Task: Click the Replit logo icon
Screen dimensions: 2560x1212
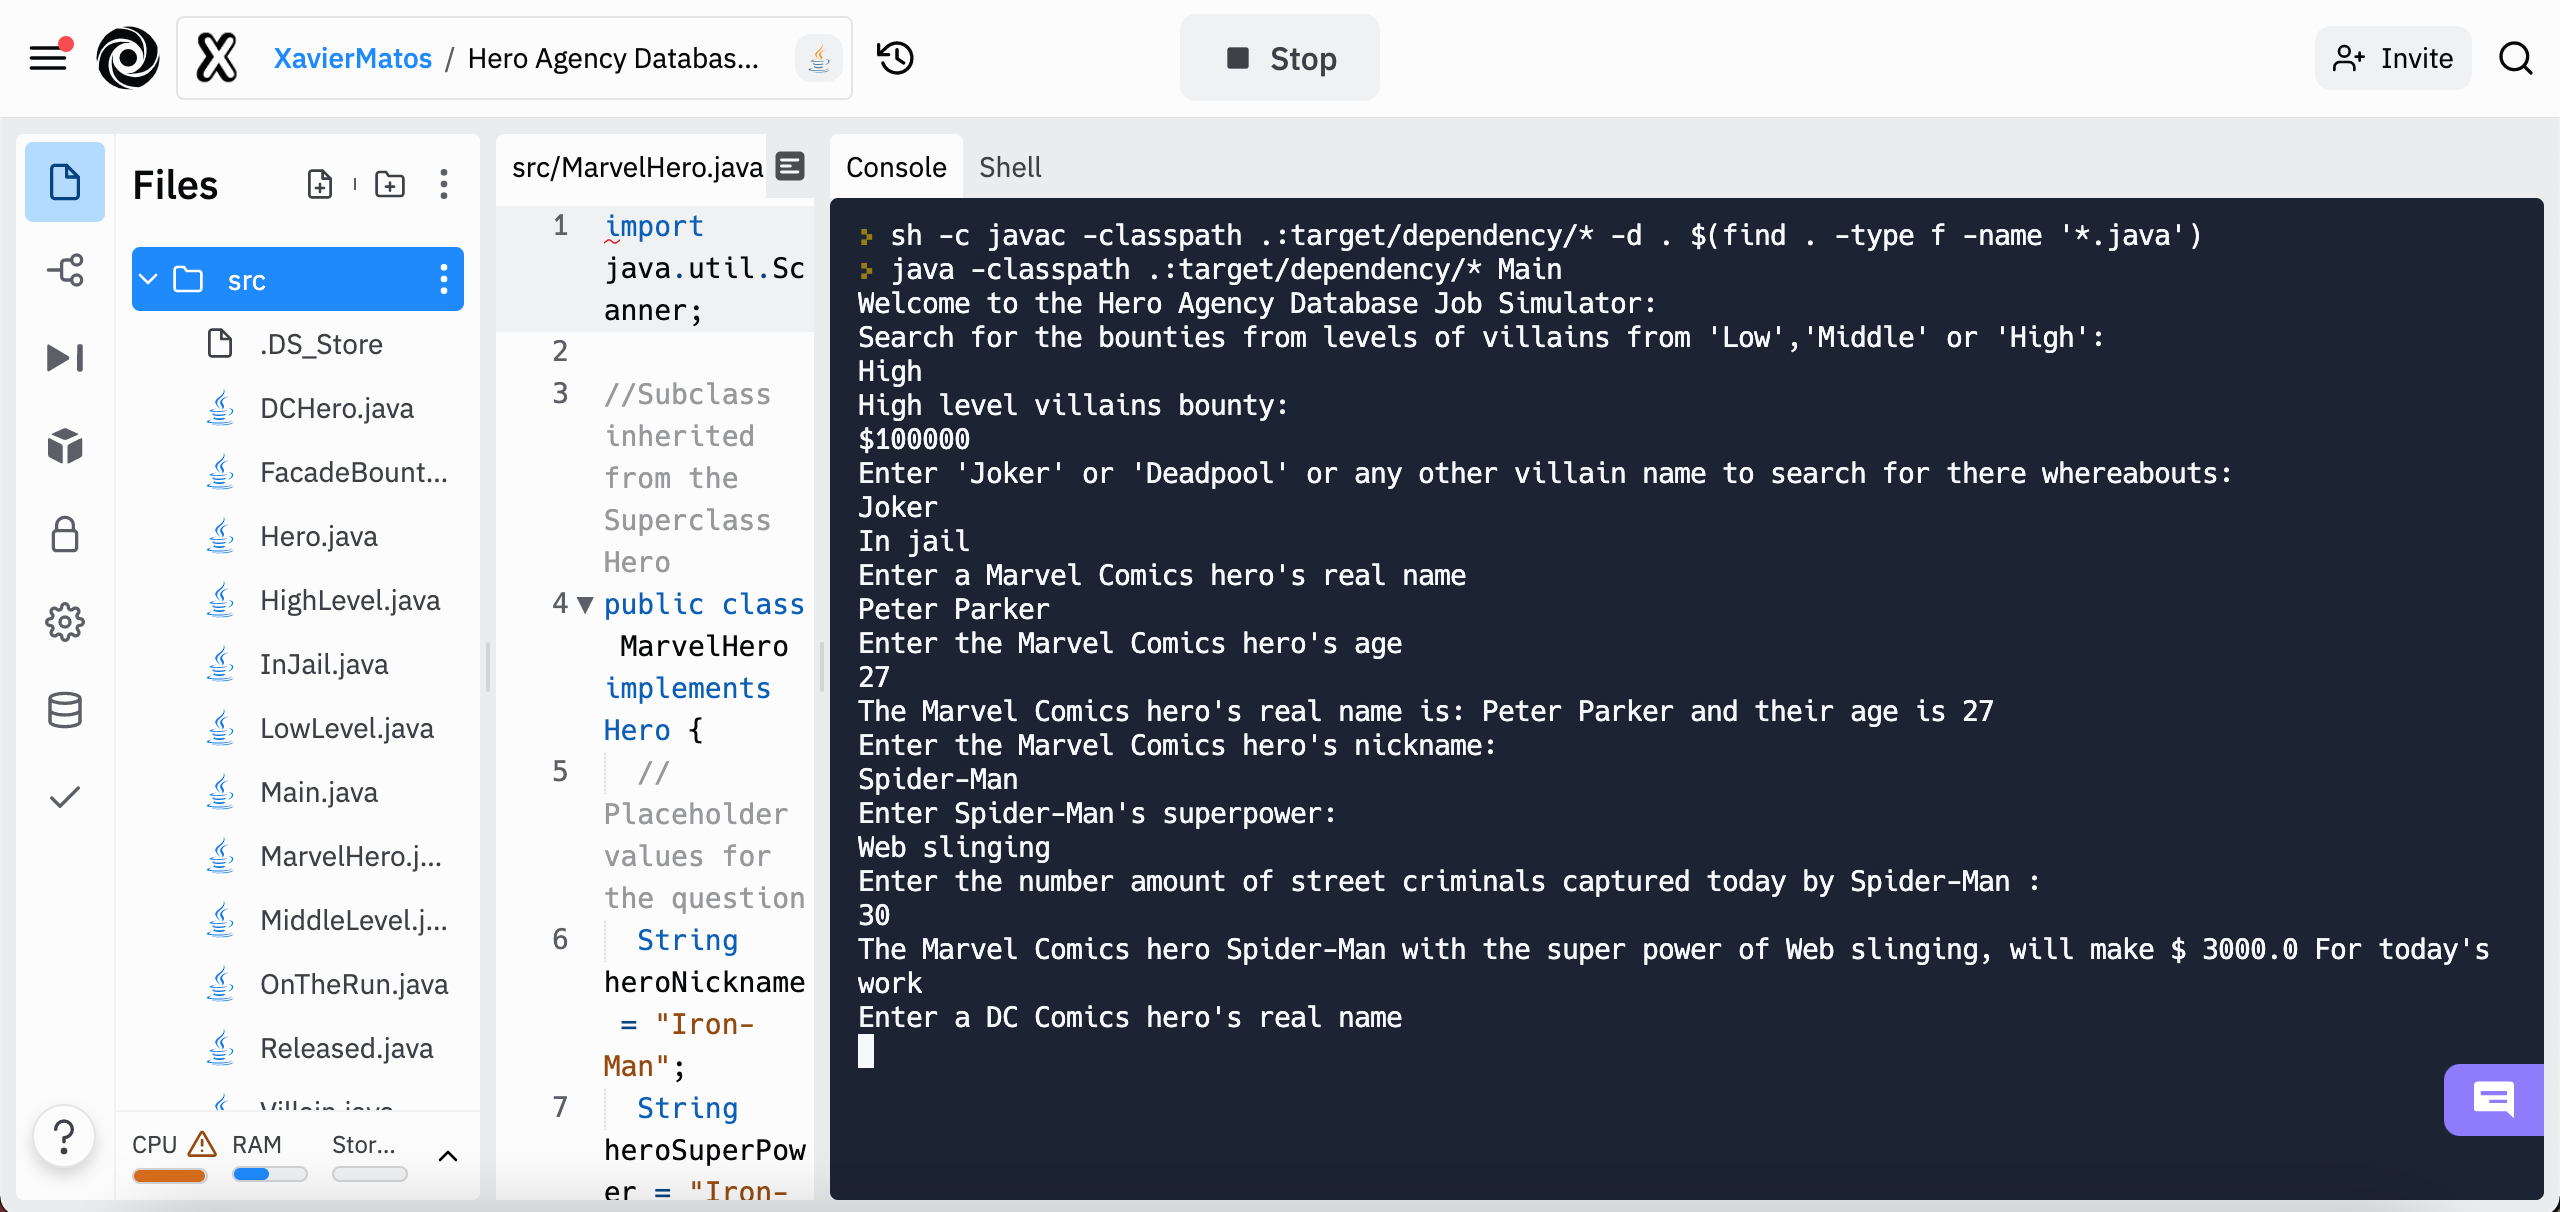Action: tap(129, 57)
